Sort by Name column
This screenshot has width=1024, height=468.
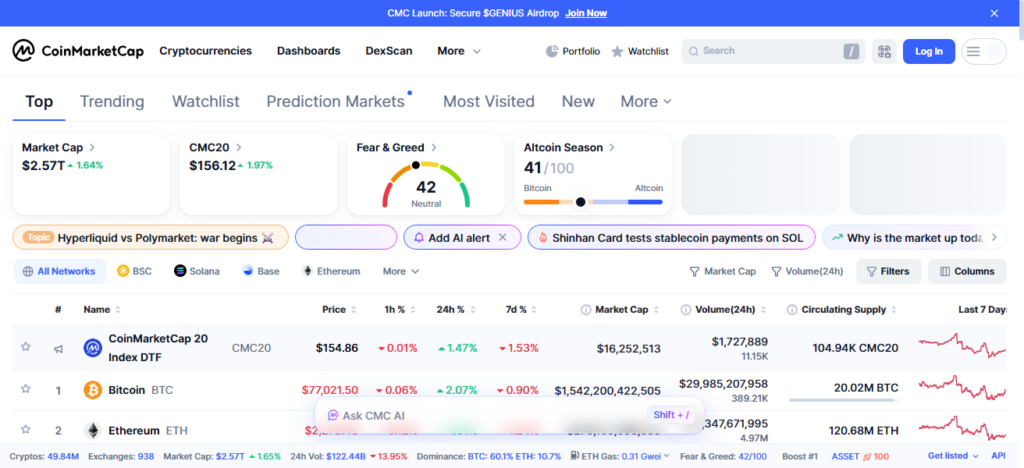click(102, 309)
